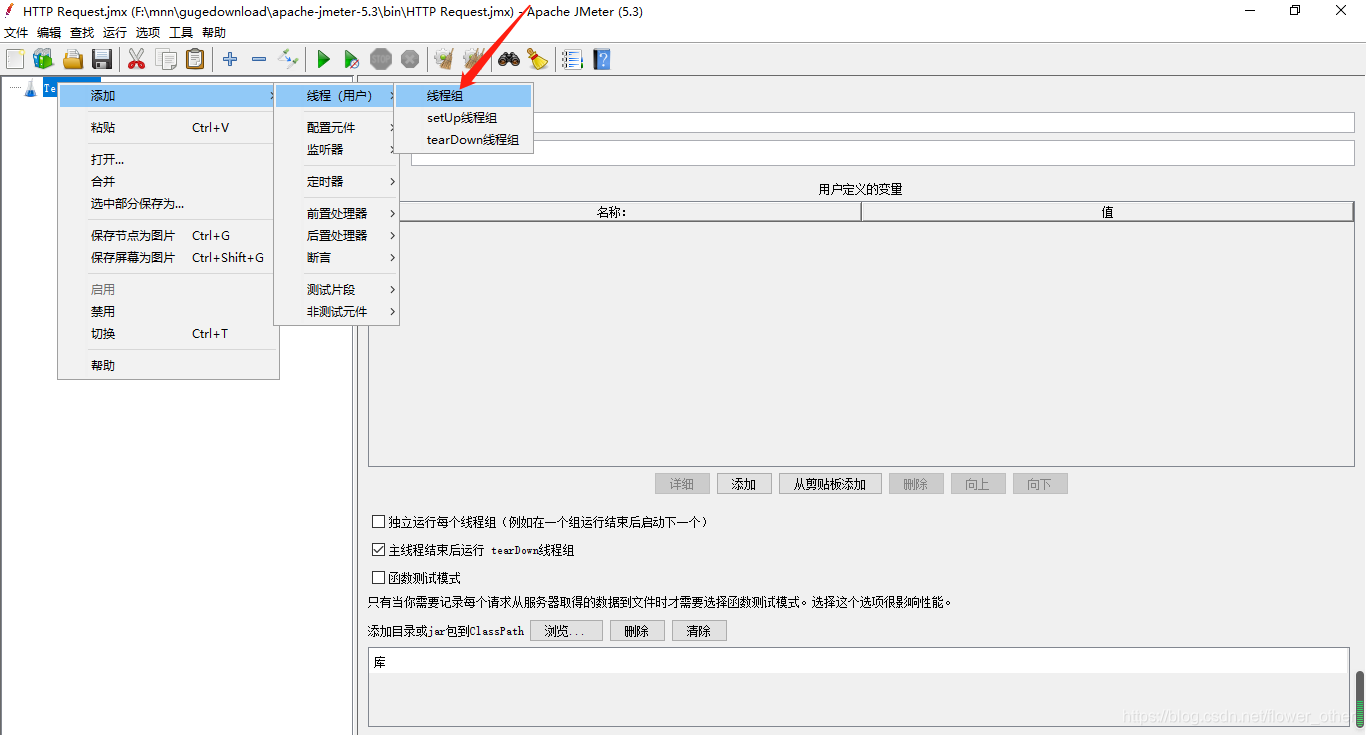Click 清除 button for ClassPath
This screenshot has height=735, width=1366.
click(699, 631)
